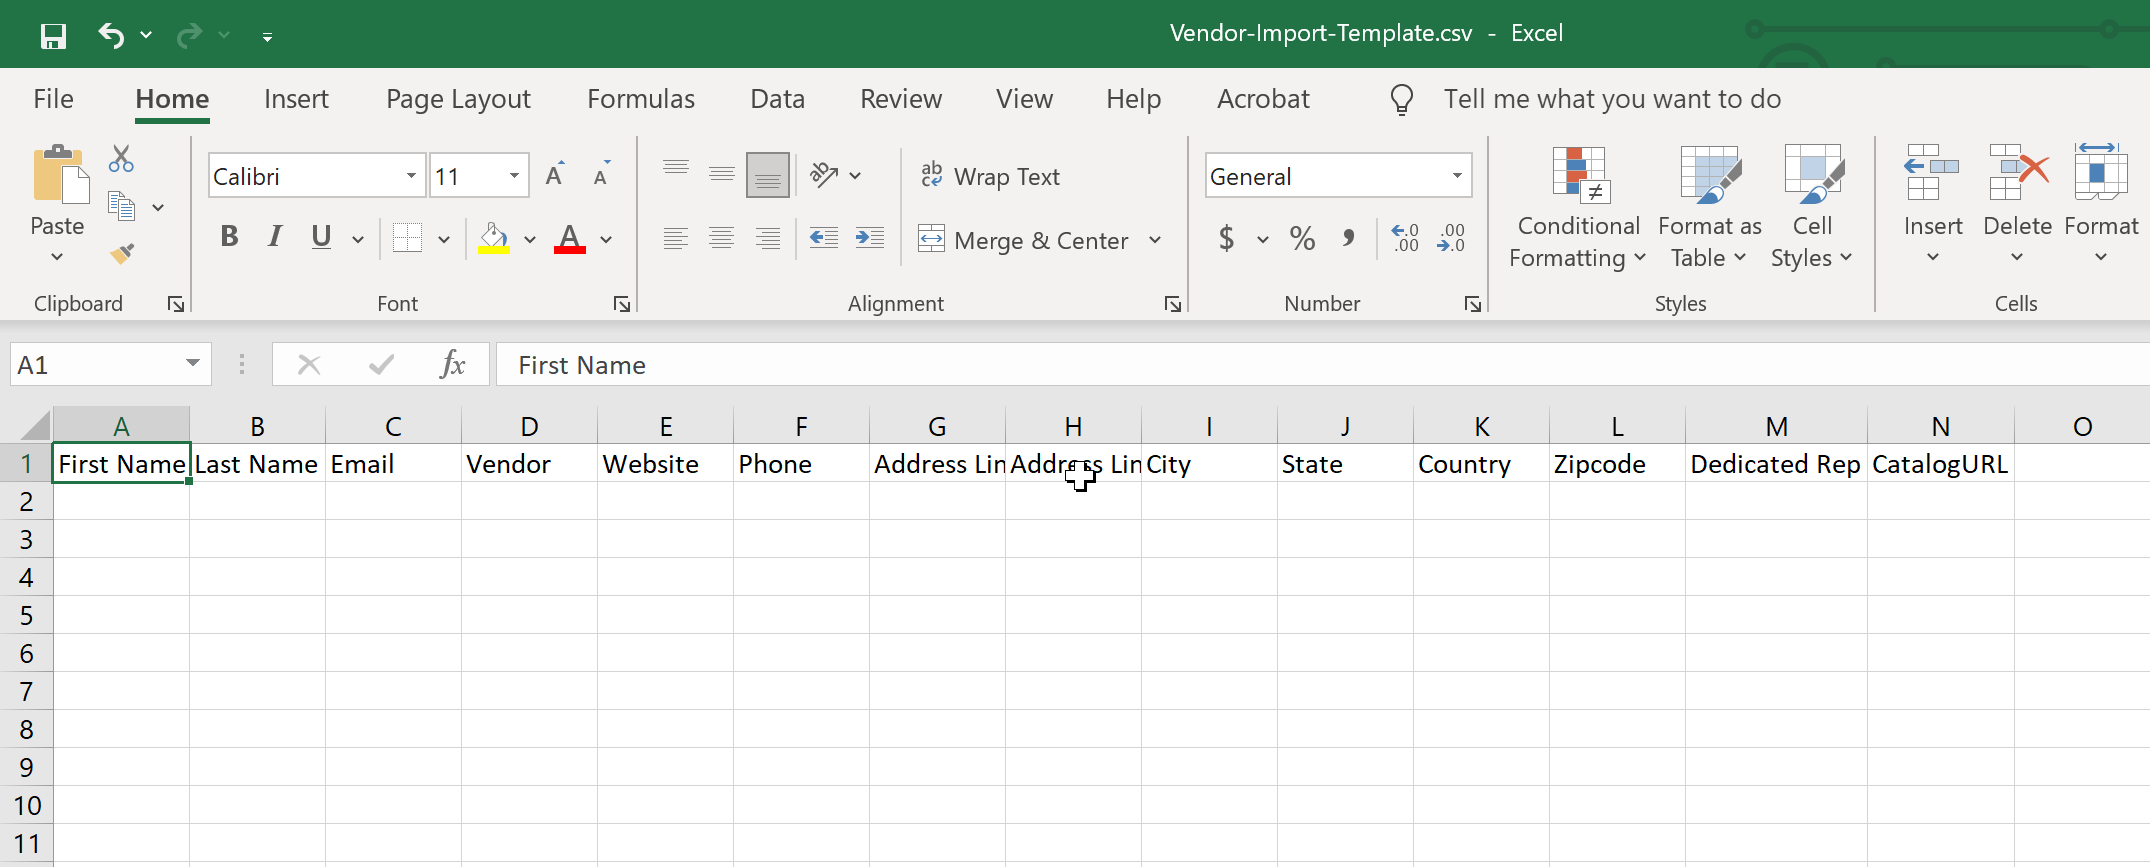The width and height of the screenshot is (2150, 867).
Task: Click the Increase Indent icon
Action: (x=869, y=238)
